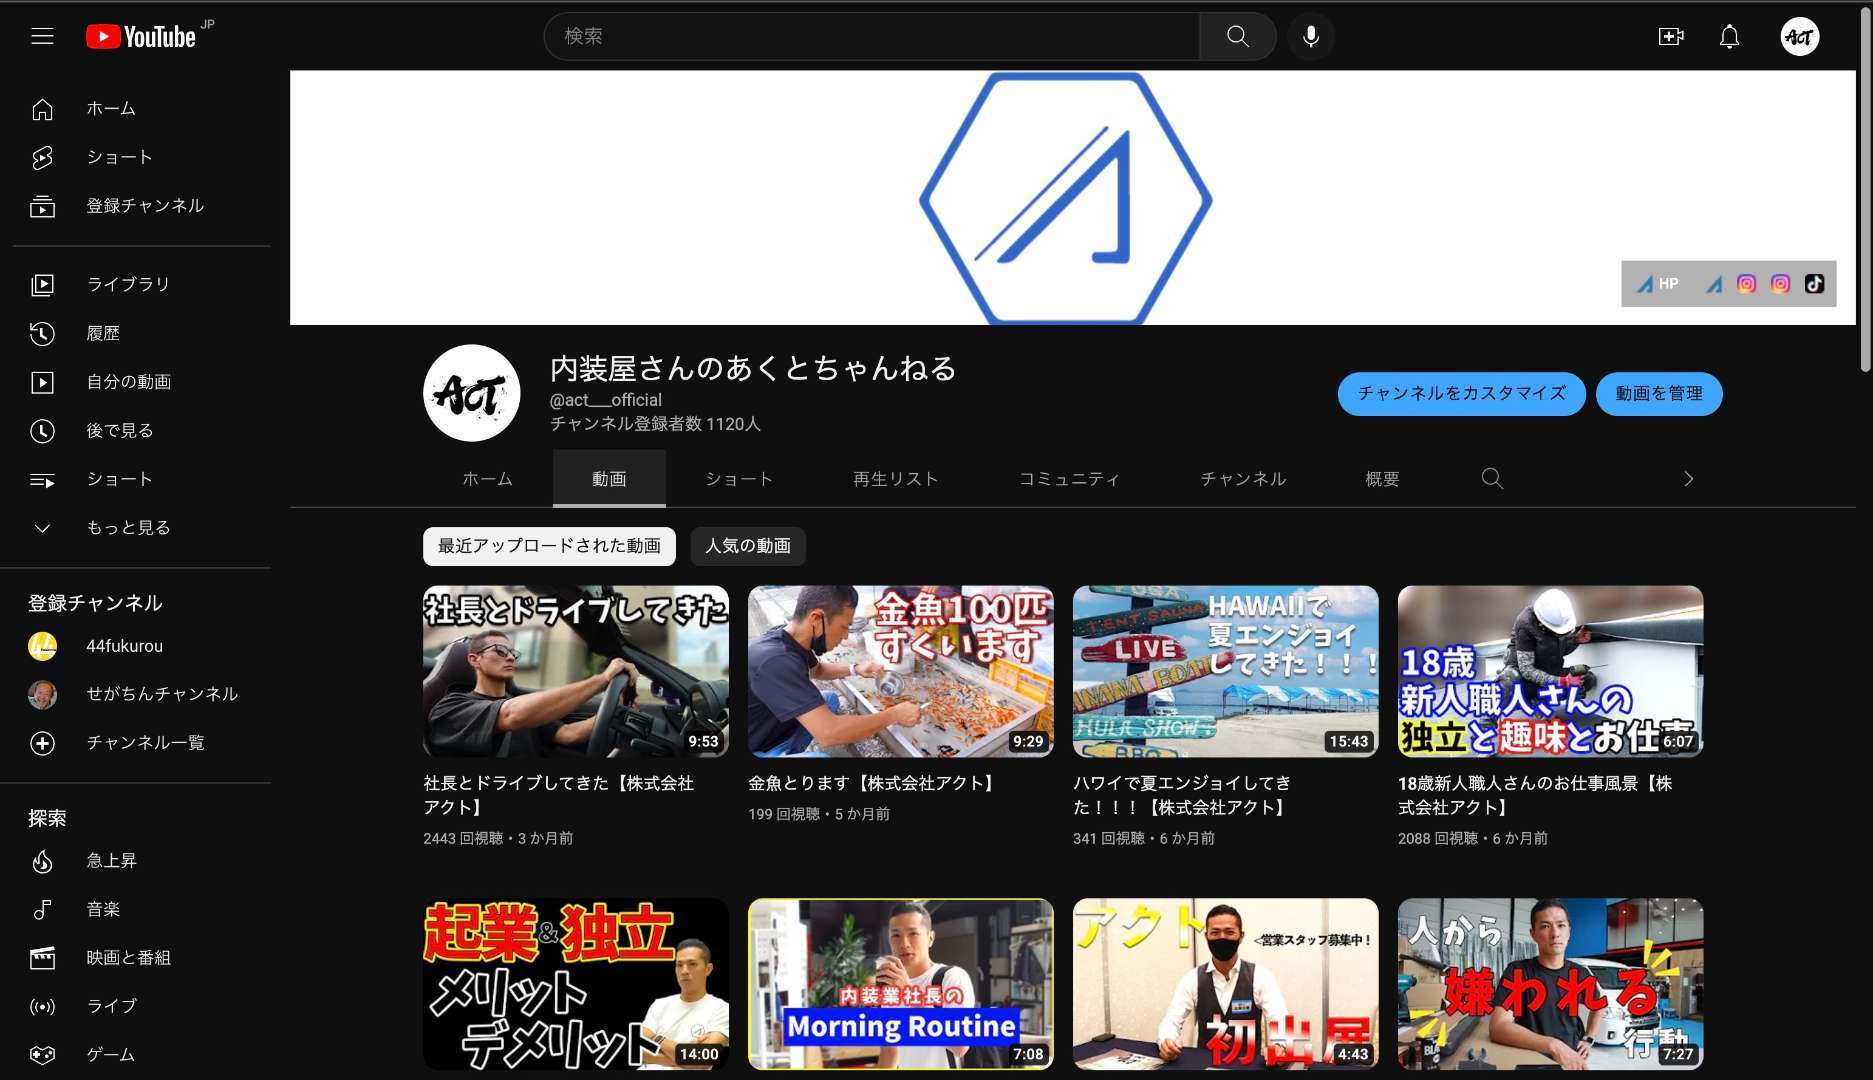Viewport: 1873px width, 1080px height.
Task: Switch to the channel ホーム tab
Action: click(487, 479)
